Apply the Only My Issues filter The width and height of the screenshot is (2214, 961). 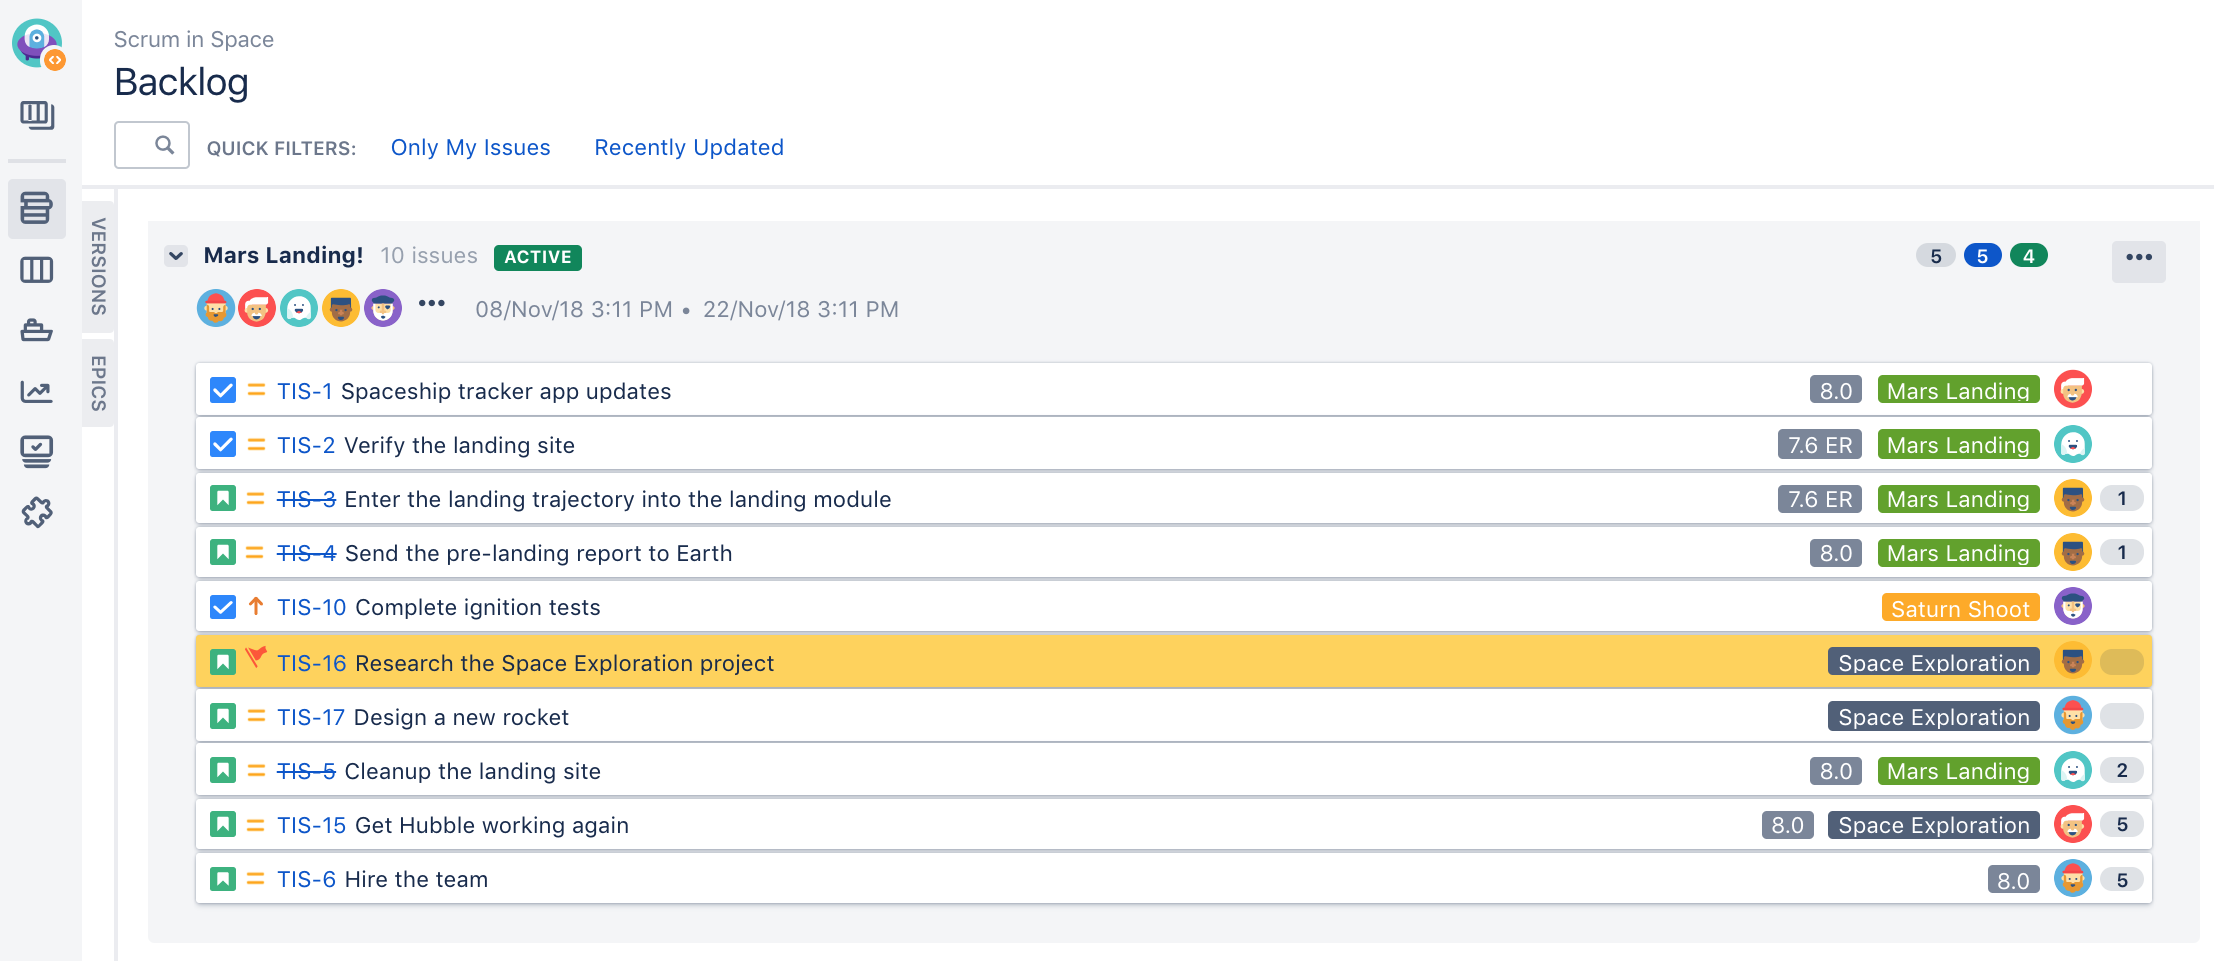470,147
